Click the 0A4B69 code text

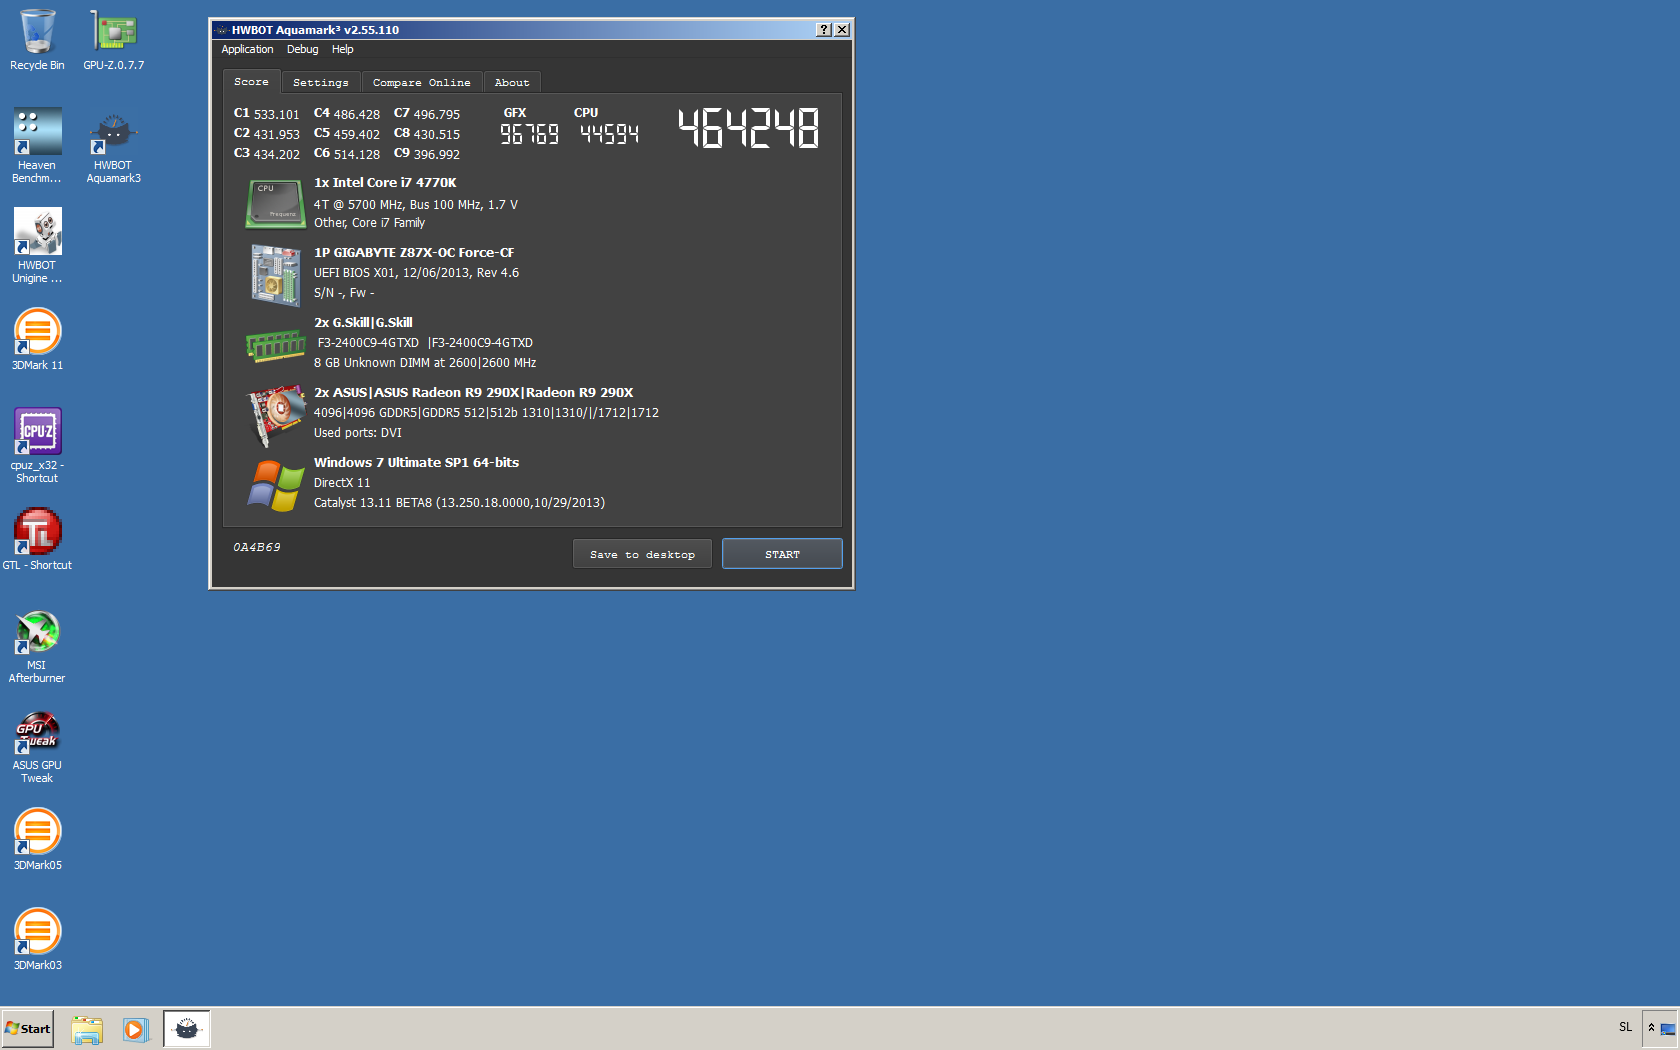[257, 547]
